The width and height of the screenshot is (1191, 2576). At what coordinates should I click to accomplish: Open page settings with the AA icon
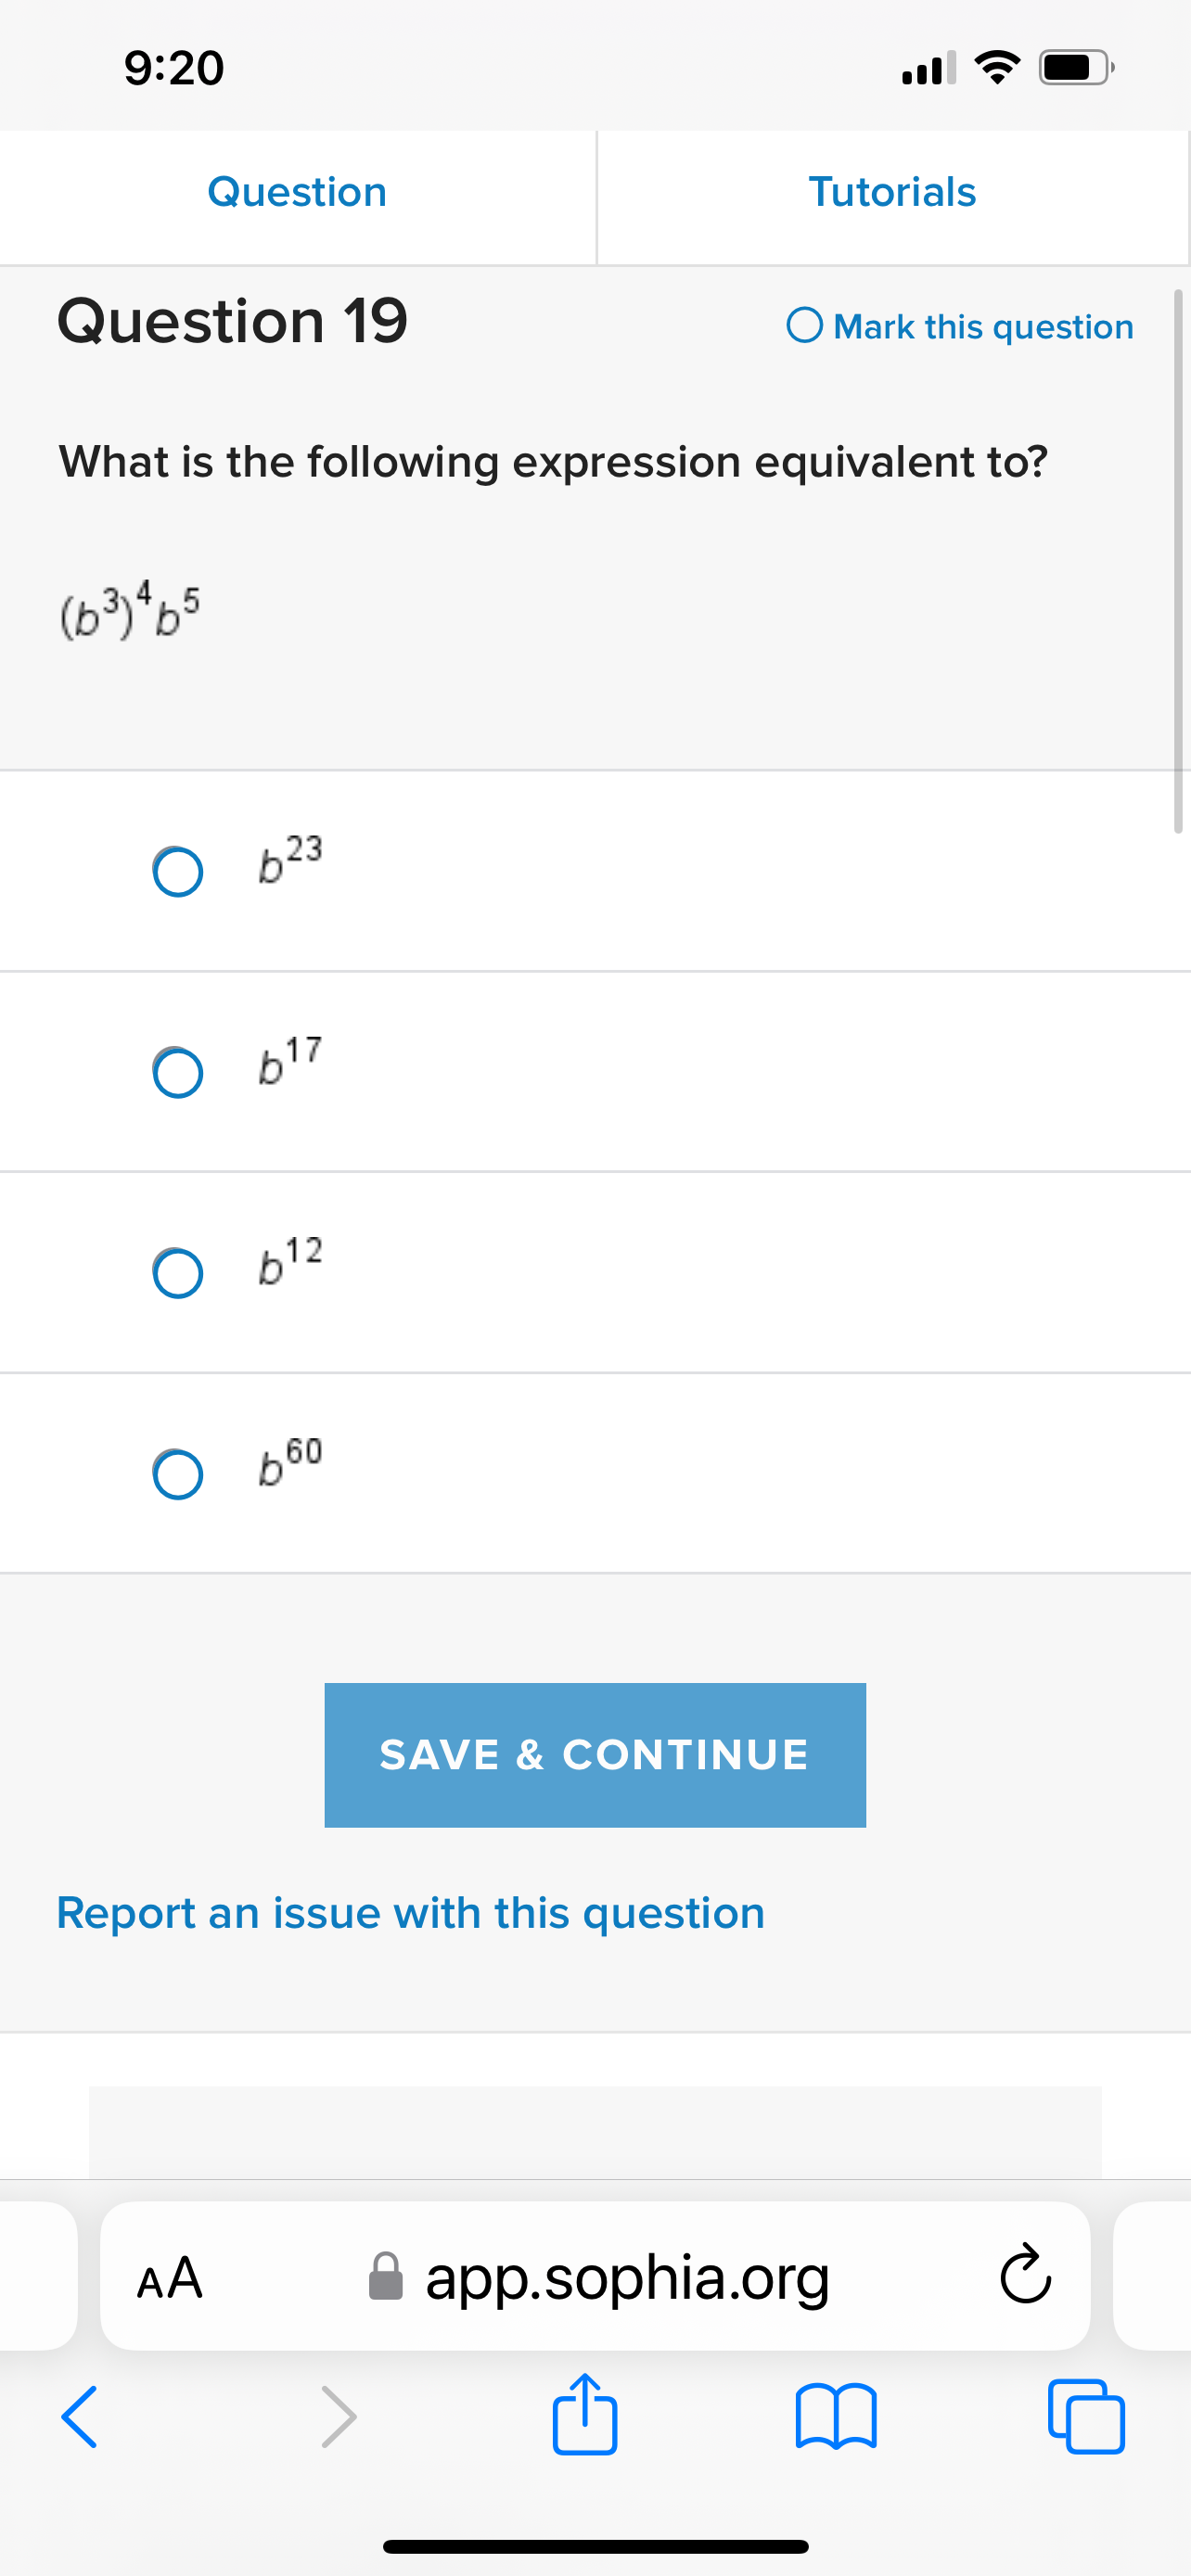pos(170,2278)
